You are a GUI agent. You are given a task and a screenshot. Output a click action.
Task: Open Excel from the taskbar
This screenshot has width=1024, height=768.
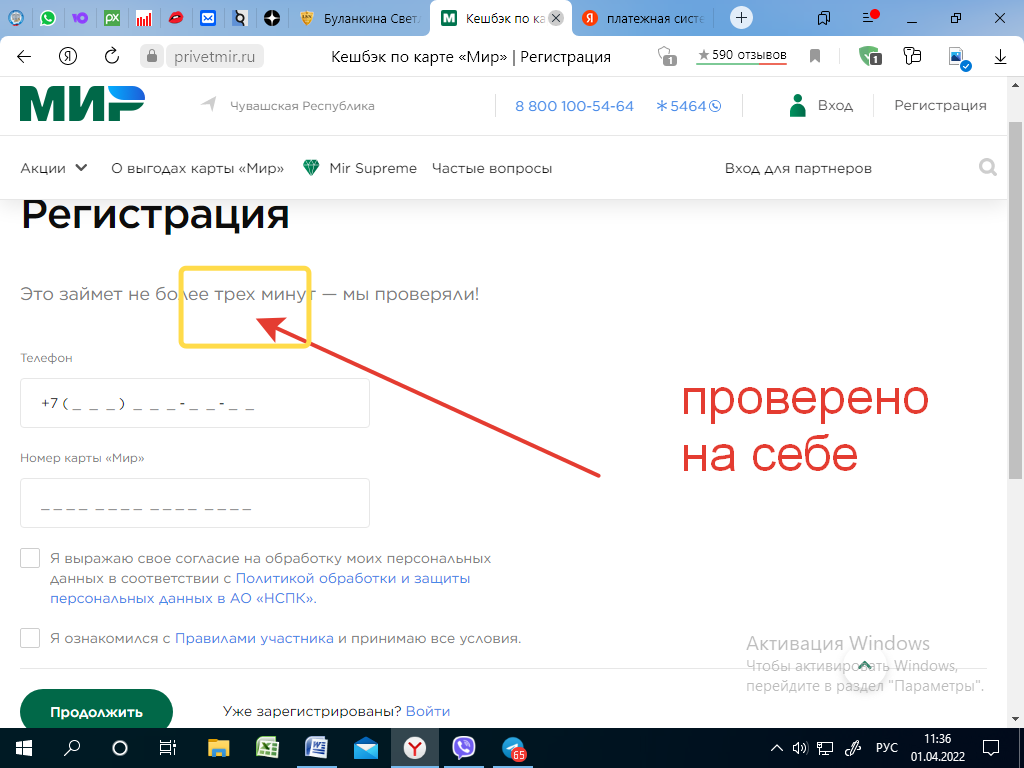(x=266, y=748)
